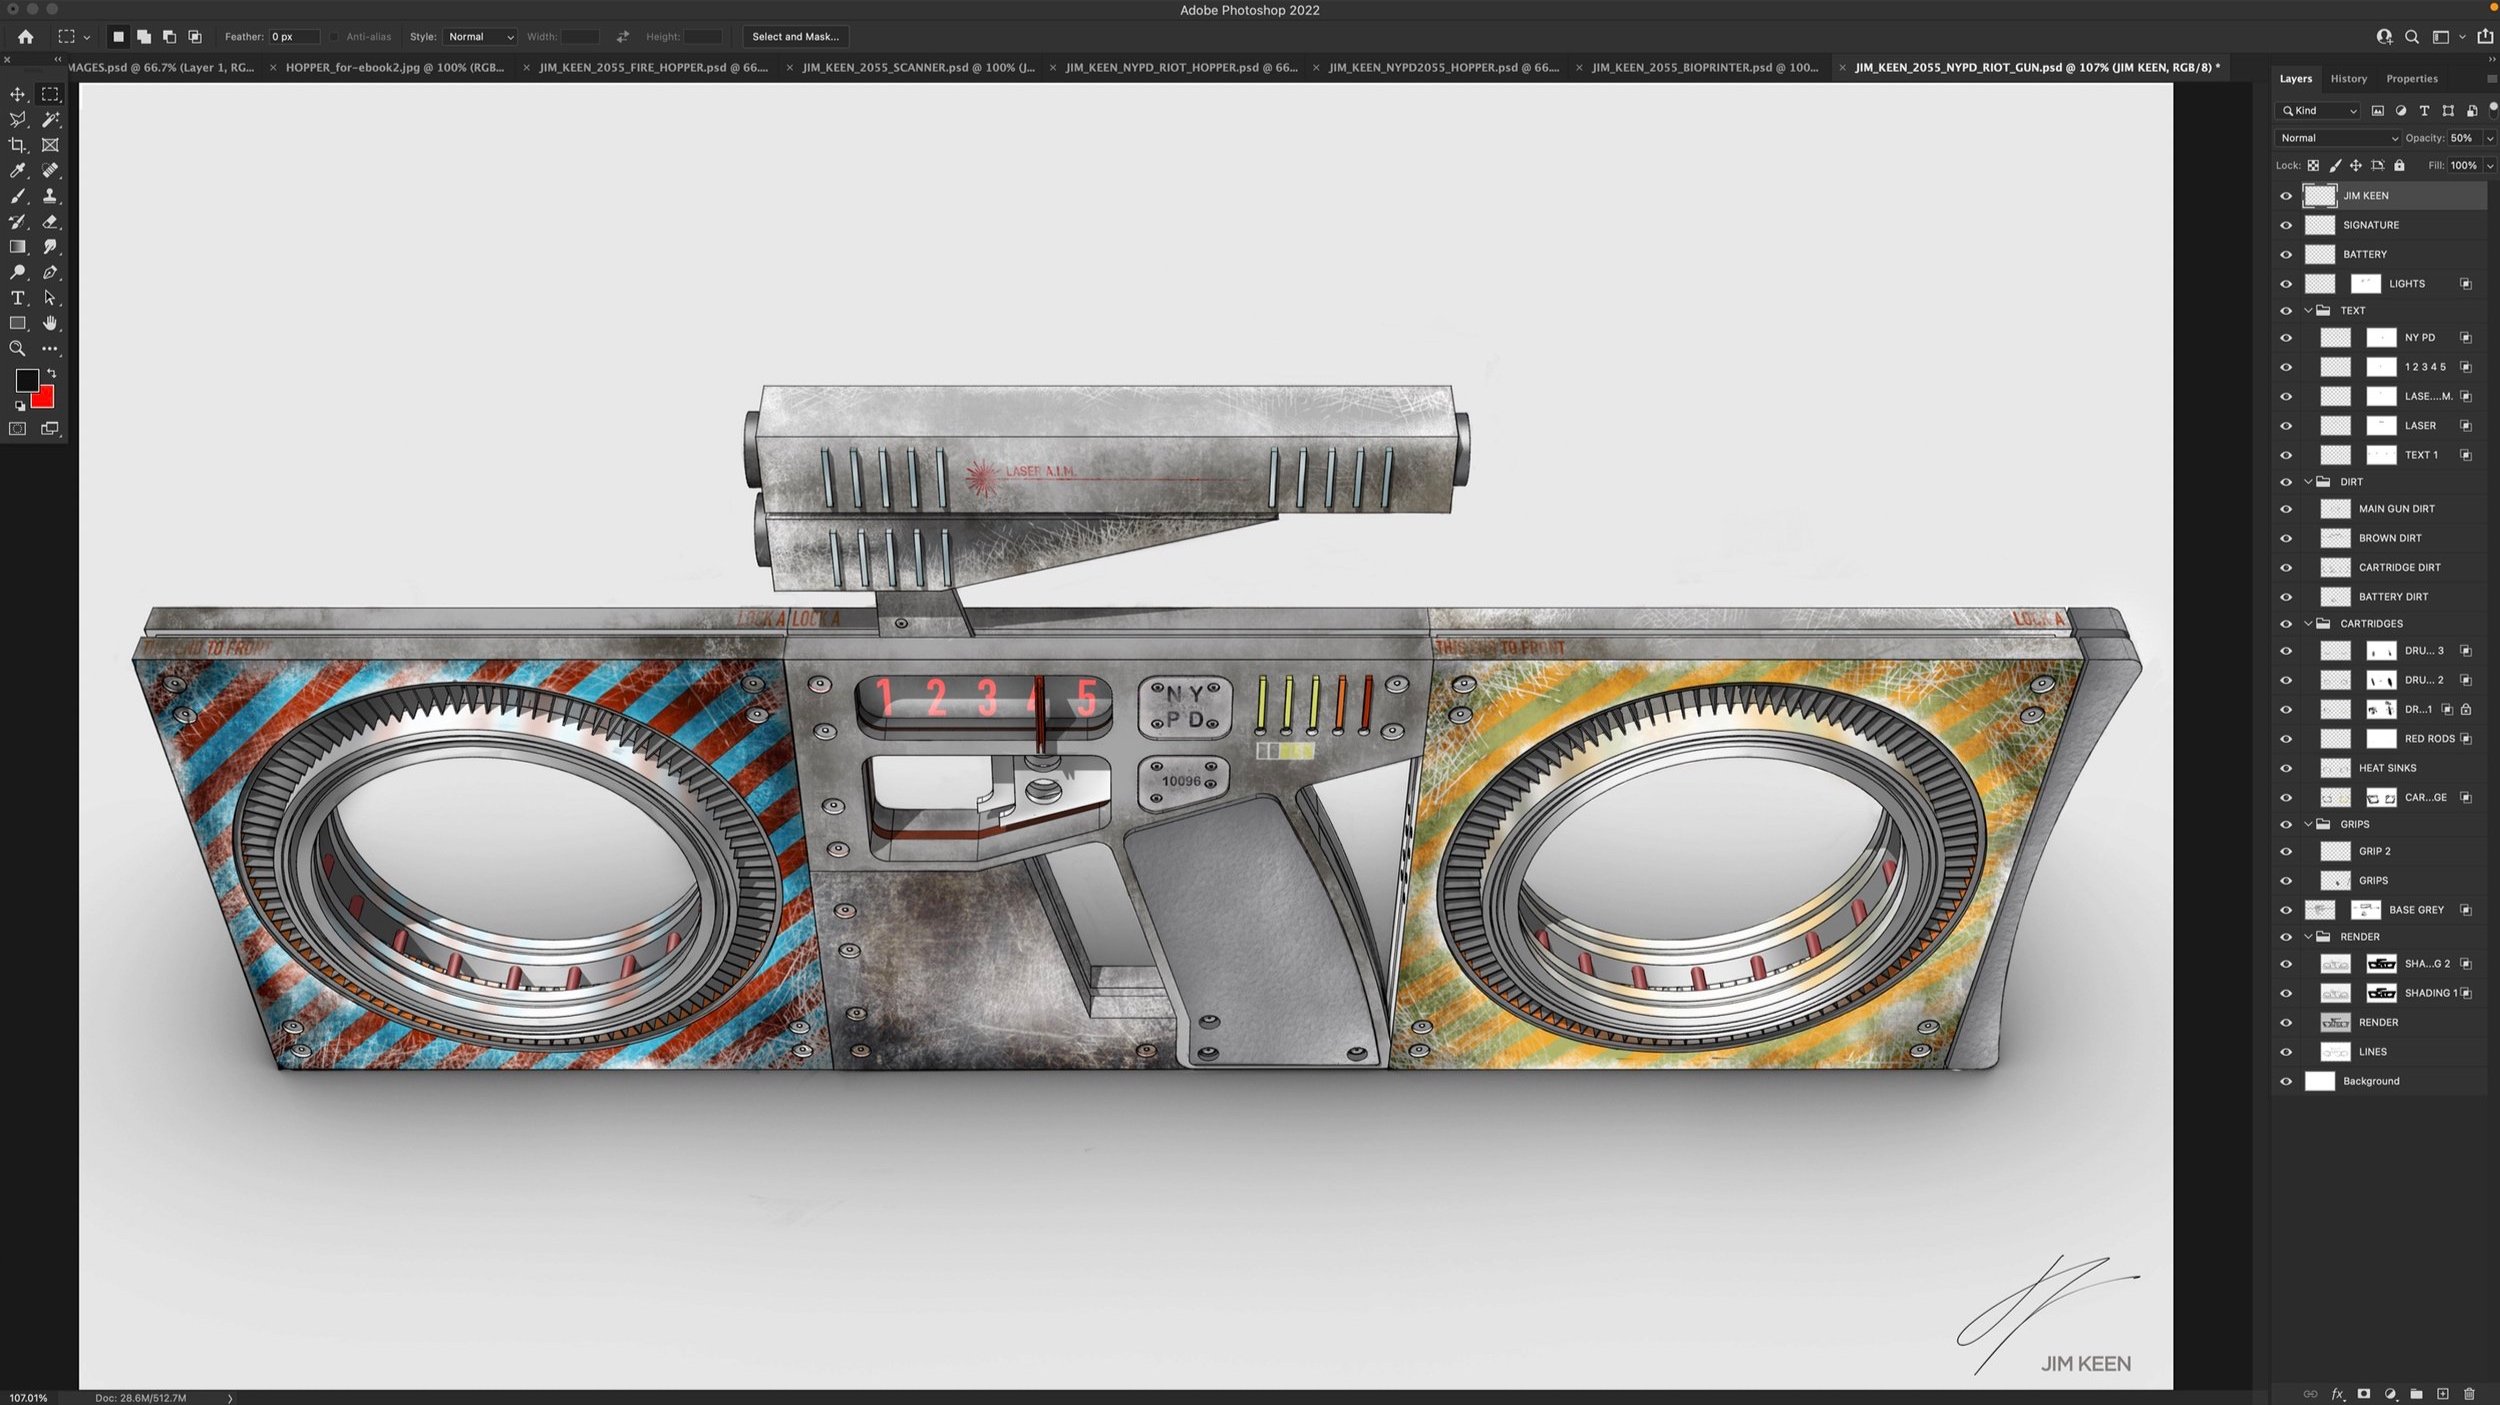2500x1405 pixels.
Task: Select the Eyedropper tool
Action: (x=17, y=171)
